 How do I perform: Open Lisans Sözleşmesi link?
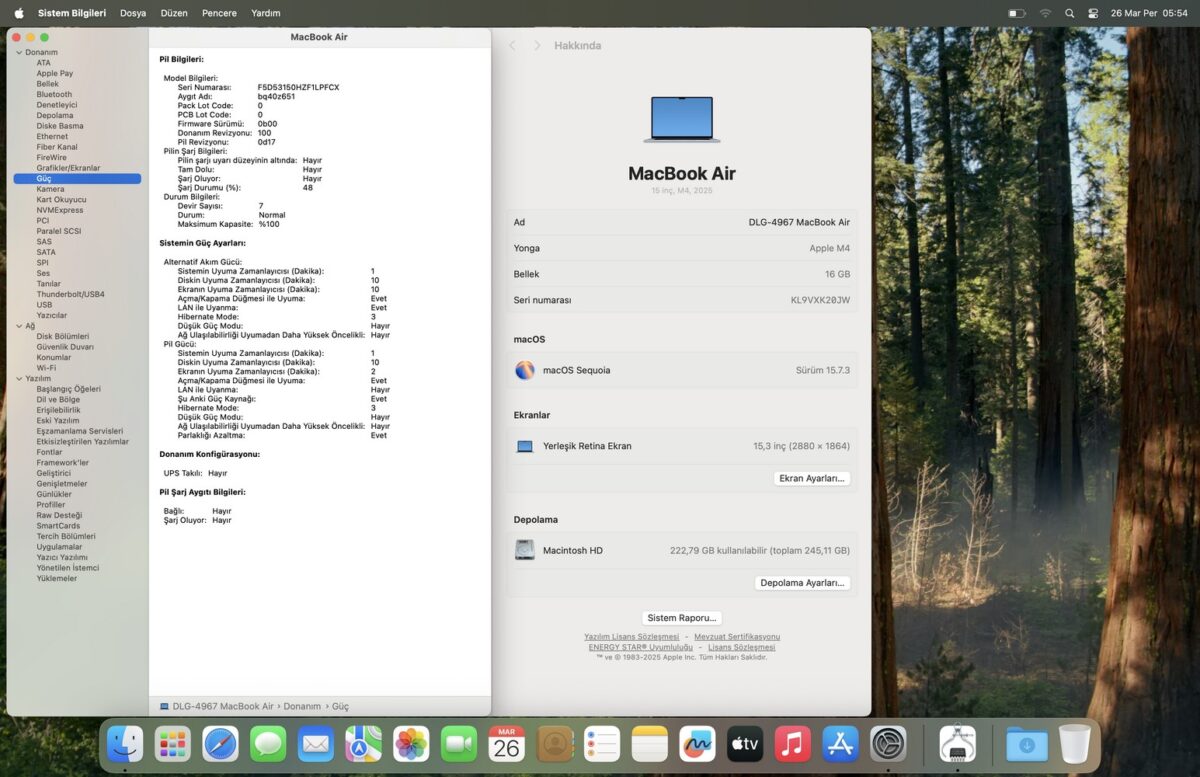click(x=742, y=647)
